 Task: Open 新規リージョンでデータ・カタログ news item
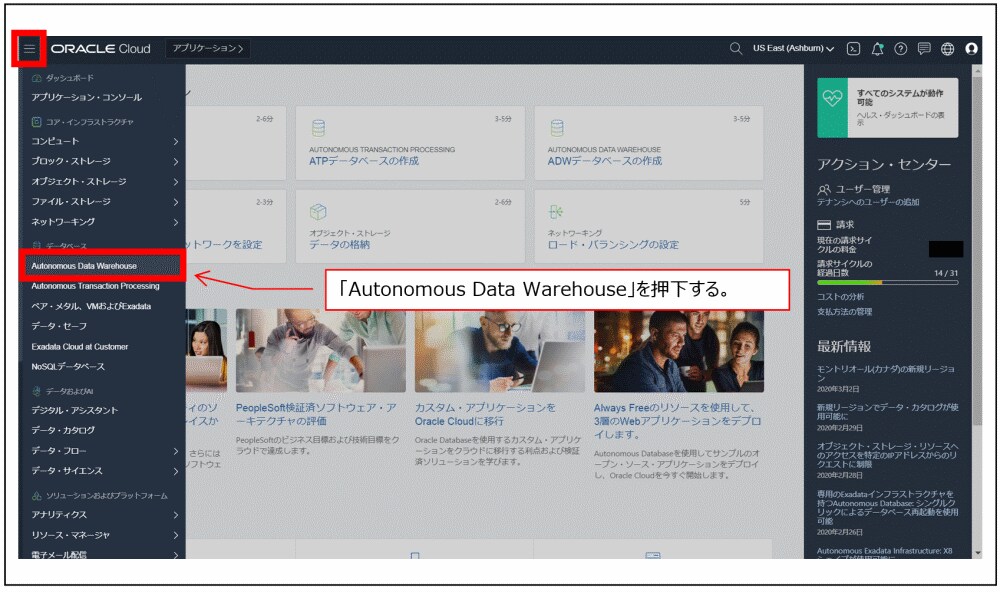coord(887,412)
